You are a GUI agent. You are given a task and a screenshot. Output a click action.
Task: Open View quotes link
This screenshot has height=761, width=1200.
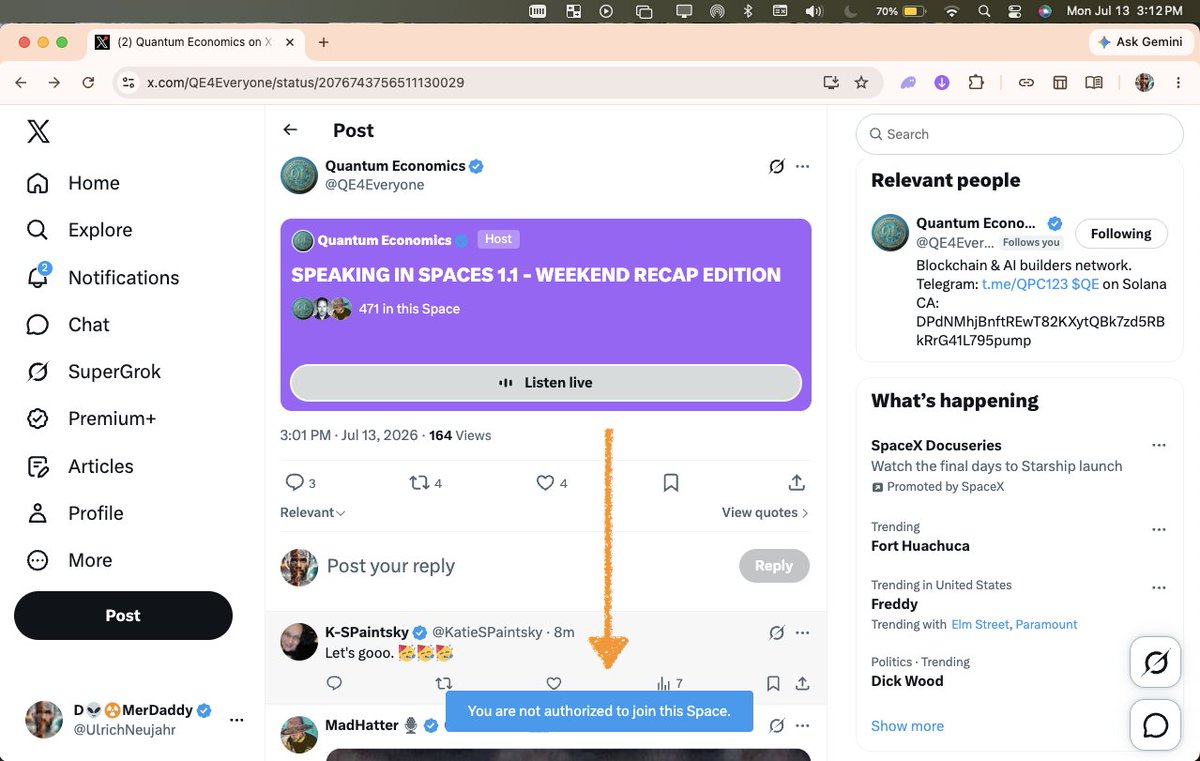click(x=765, y=513)
